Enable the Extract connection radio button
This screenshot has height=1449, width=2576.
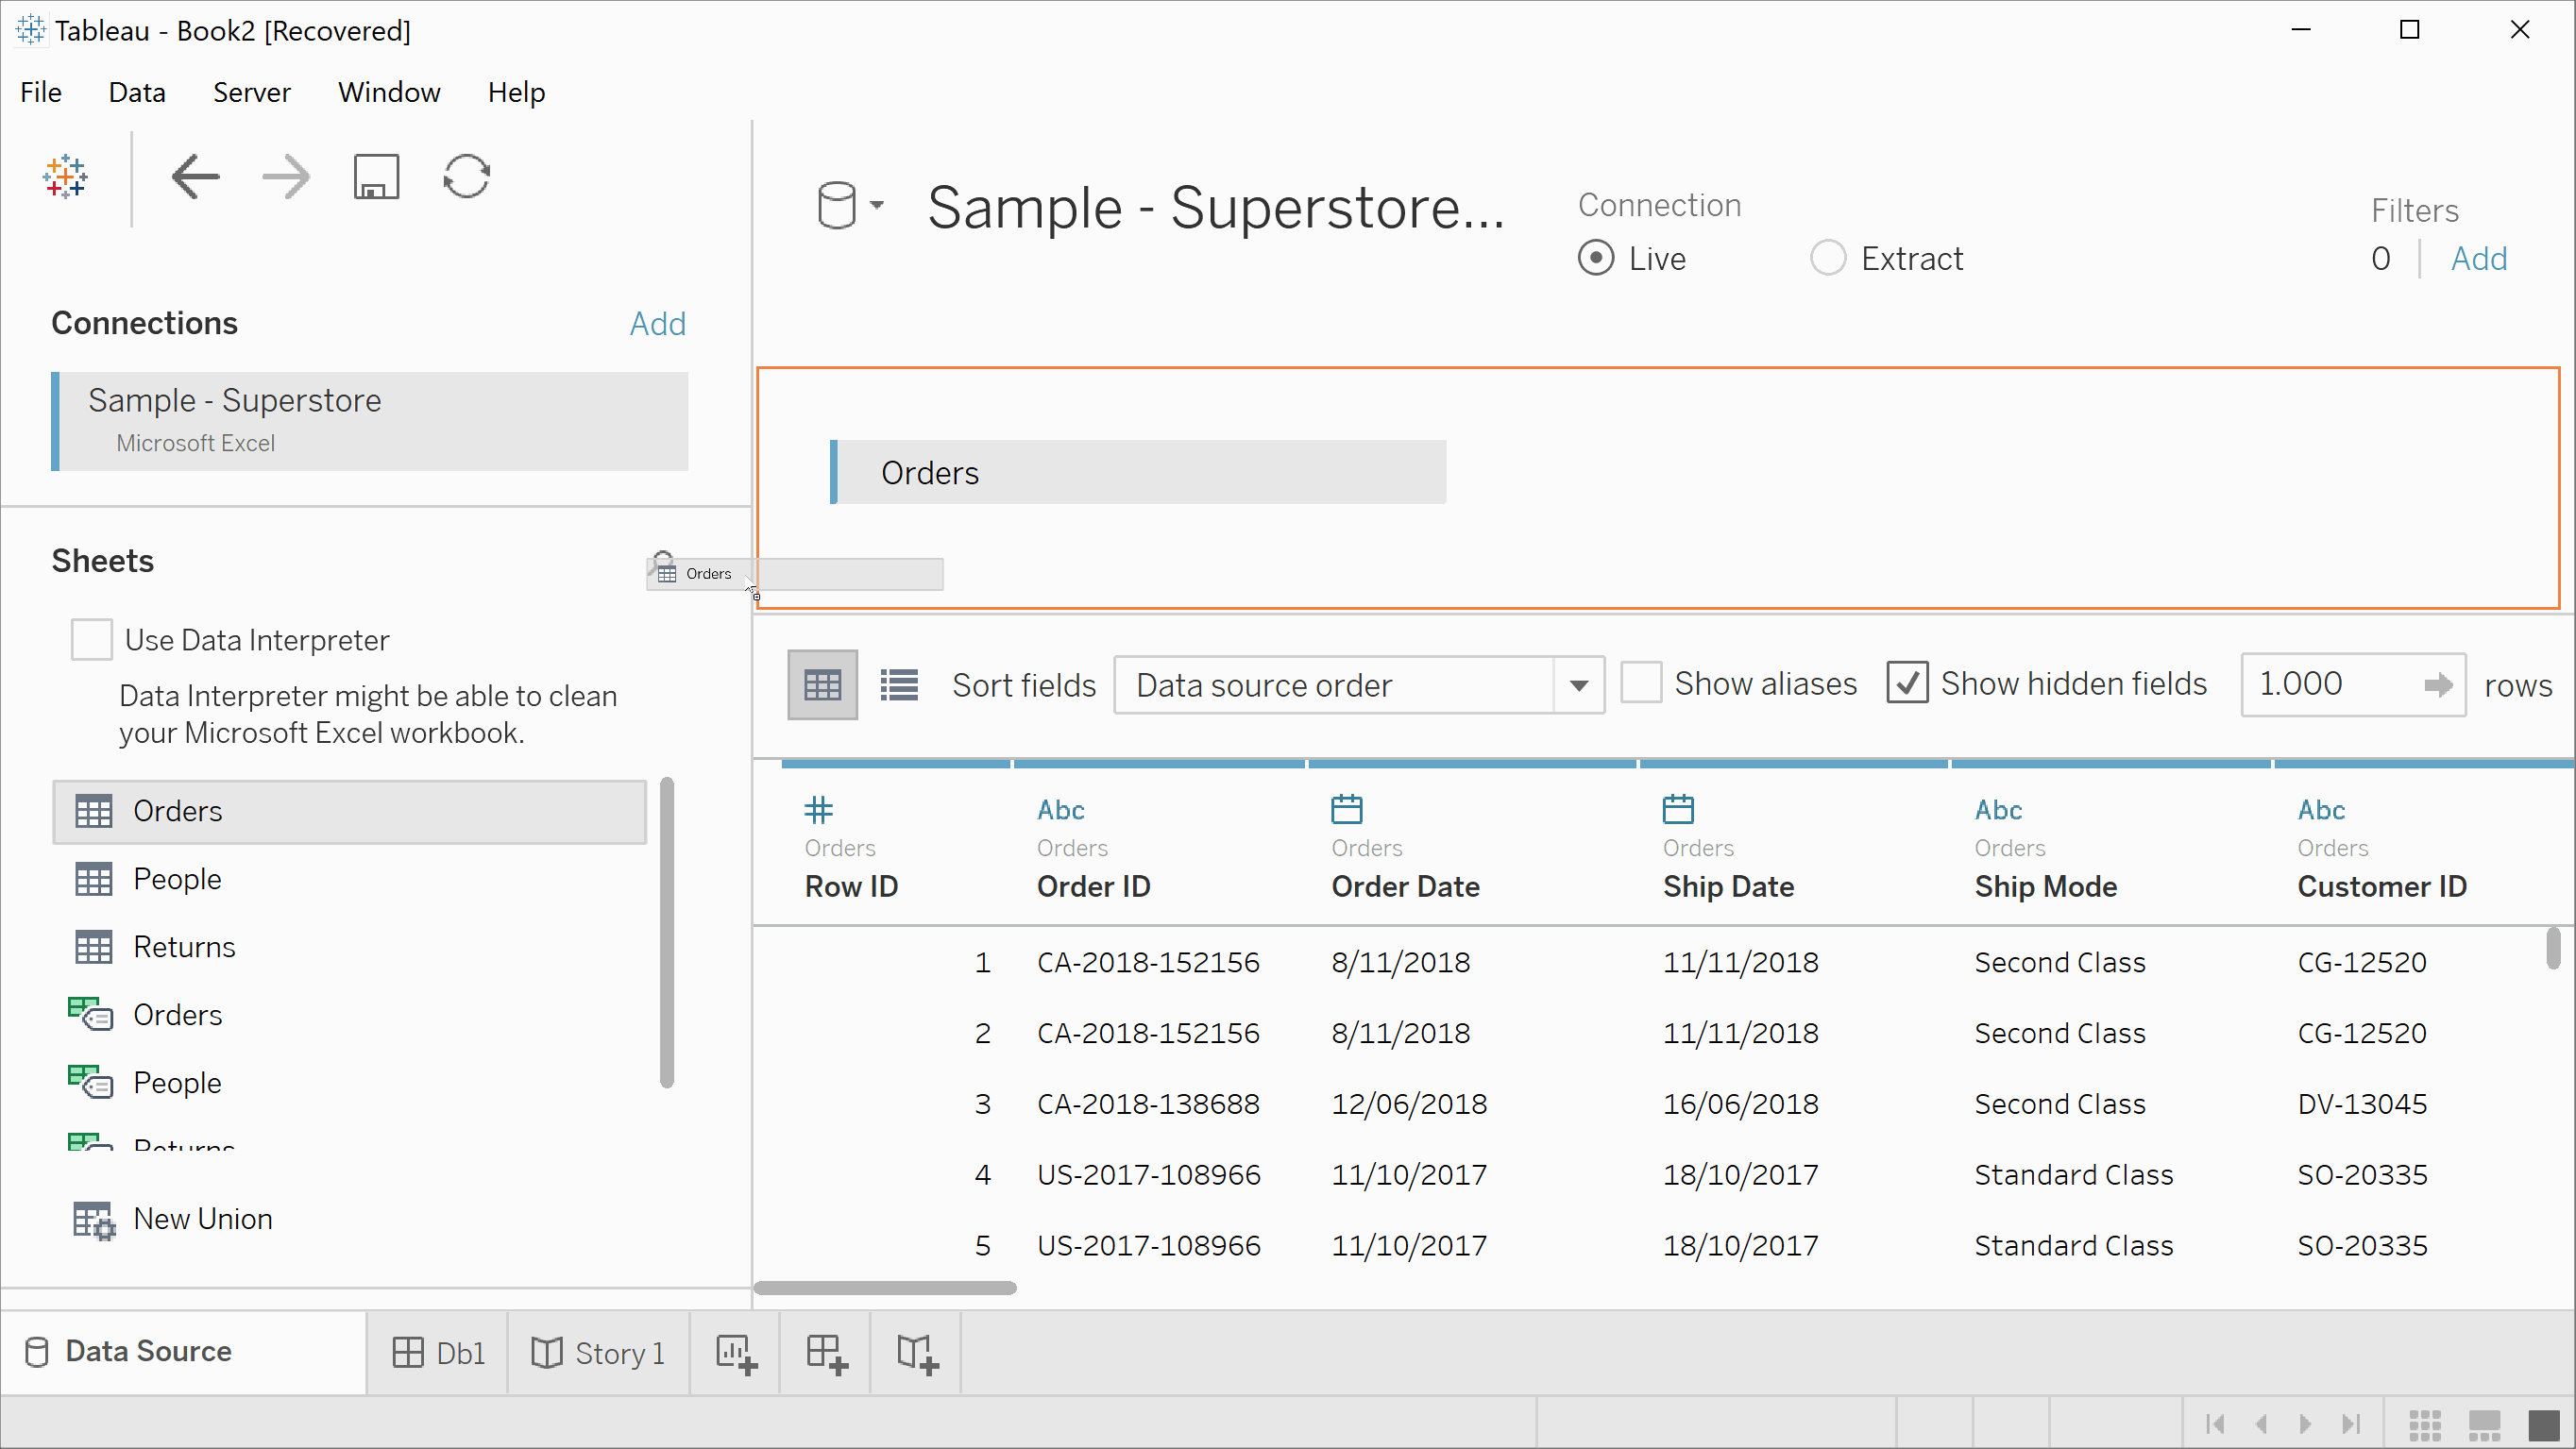(x=1827, y=259)
